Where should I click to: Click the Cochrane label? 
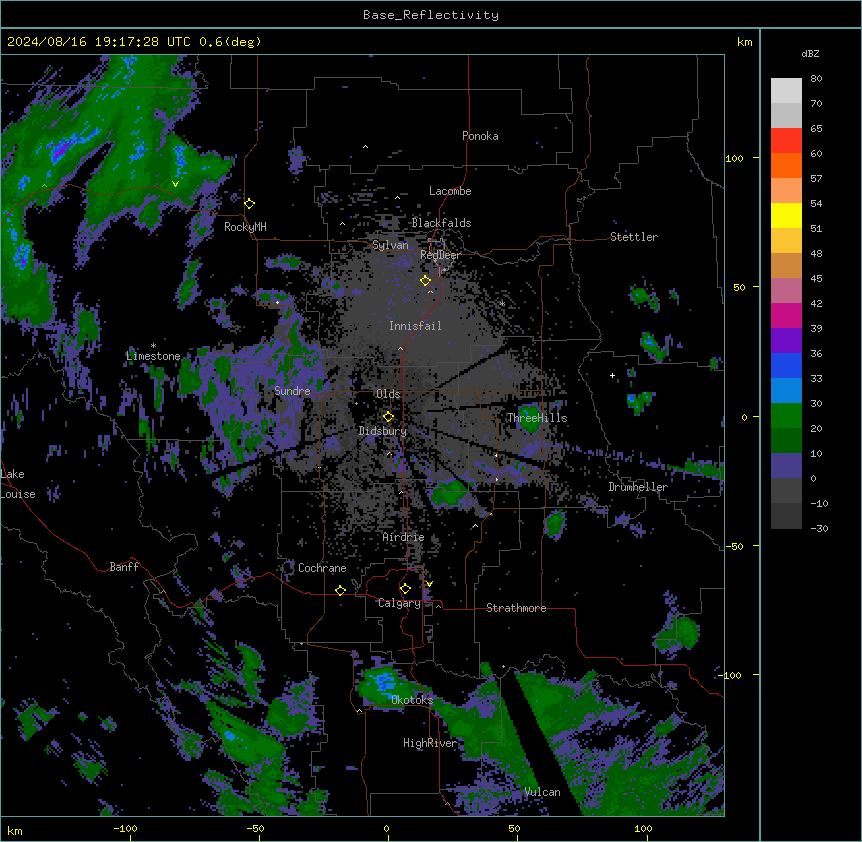click(x=322, y=568)
